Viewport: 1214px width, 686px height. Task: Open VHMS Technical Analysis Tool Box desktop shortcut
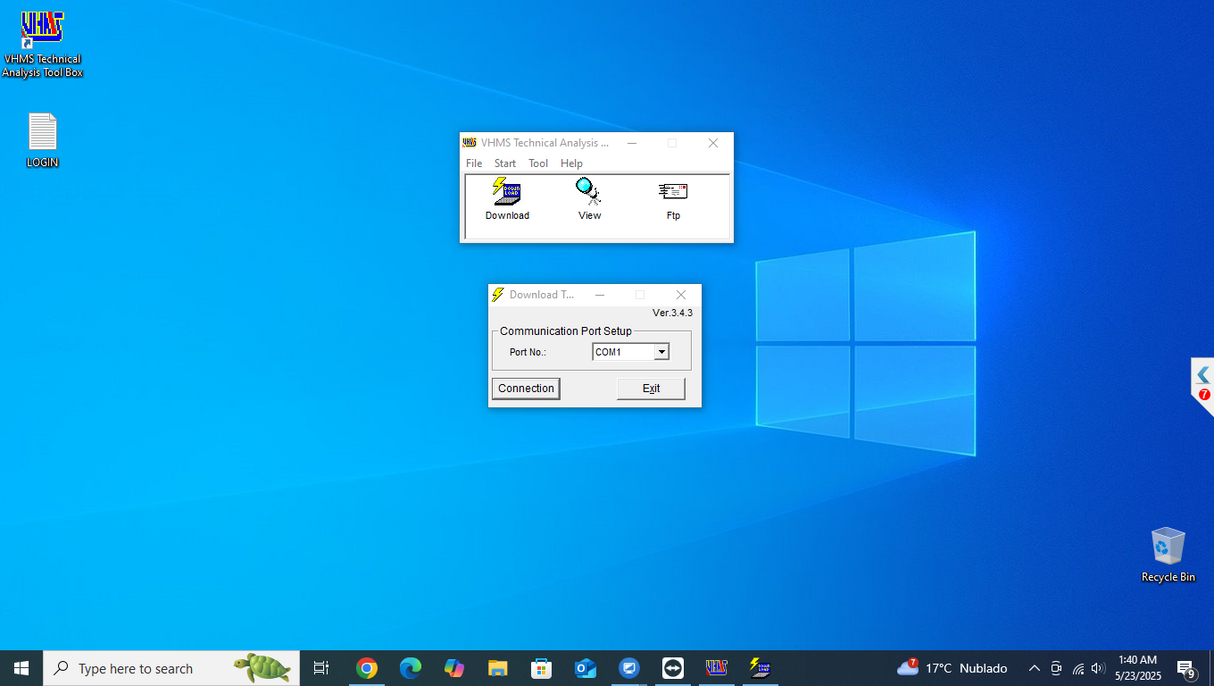41,30
